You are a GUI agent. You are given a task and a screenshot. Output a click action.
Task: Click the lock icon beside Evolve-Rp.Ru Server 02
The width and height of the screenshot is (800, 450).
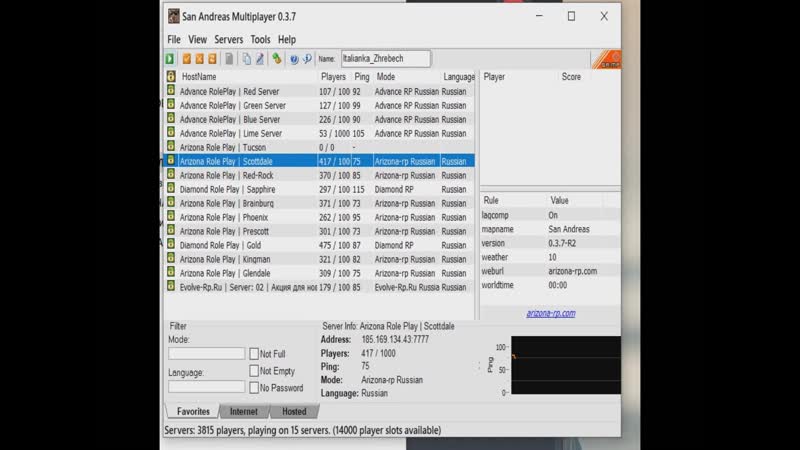coord(171,286)
